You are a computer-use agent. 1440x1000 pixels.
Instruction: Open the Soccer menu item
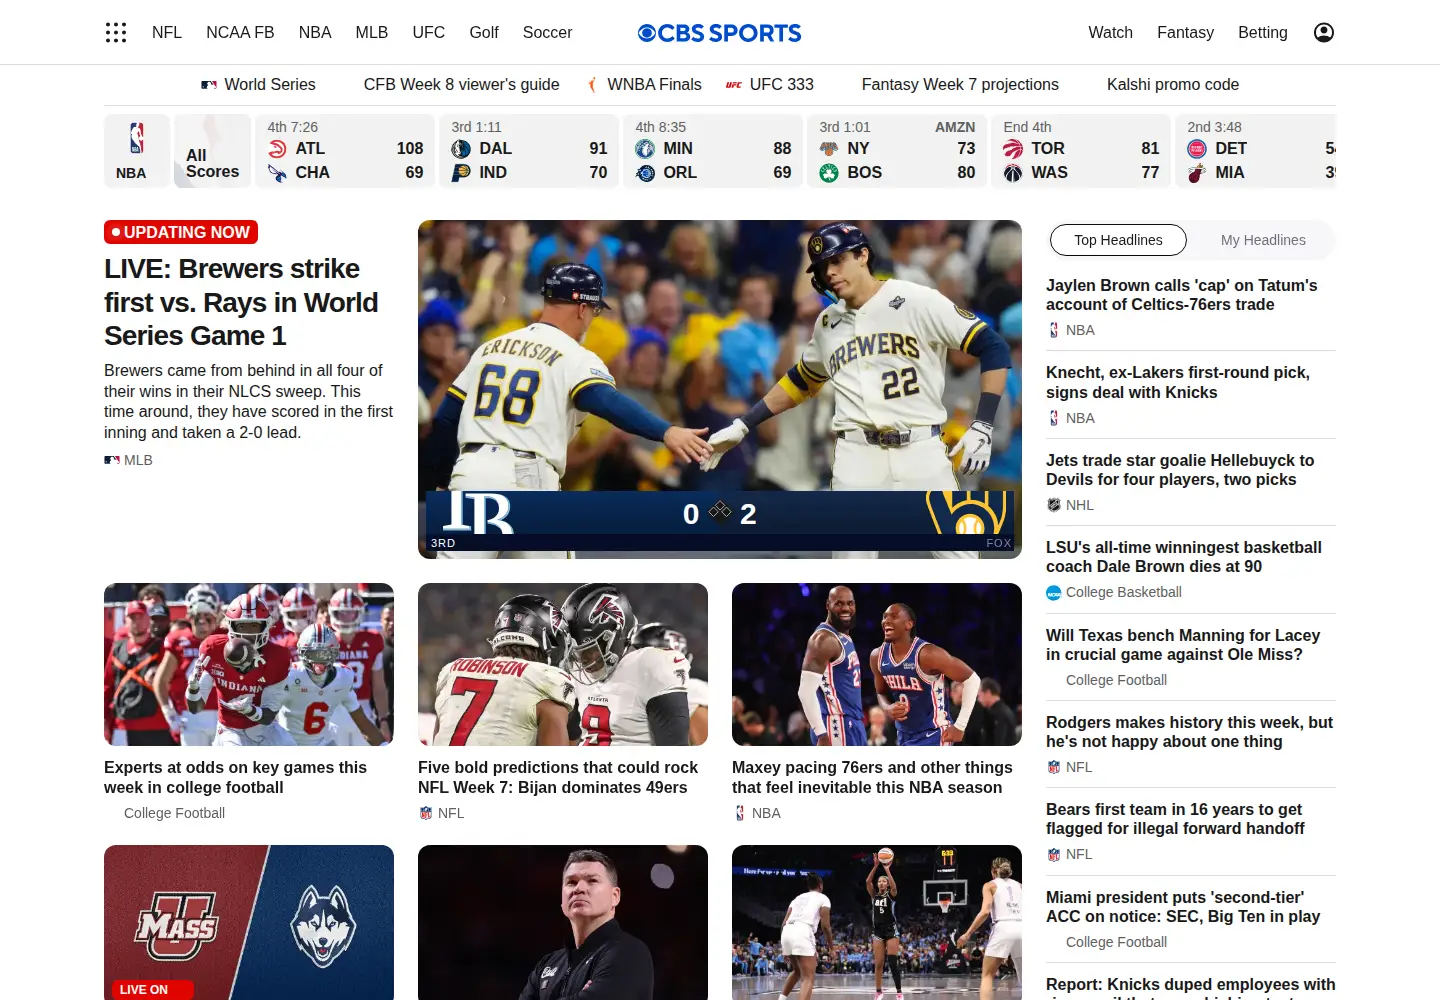point(548,32)
